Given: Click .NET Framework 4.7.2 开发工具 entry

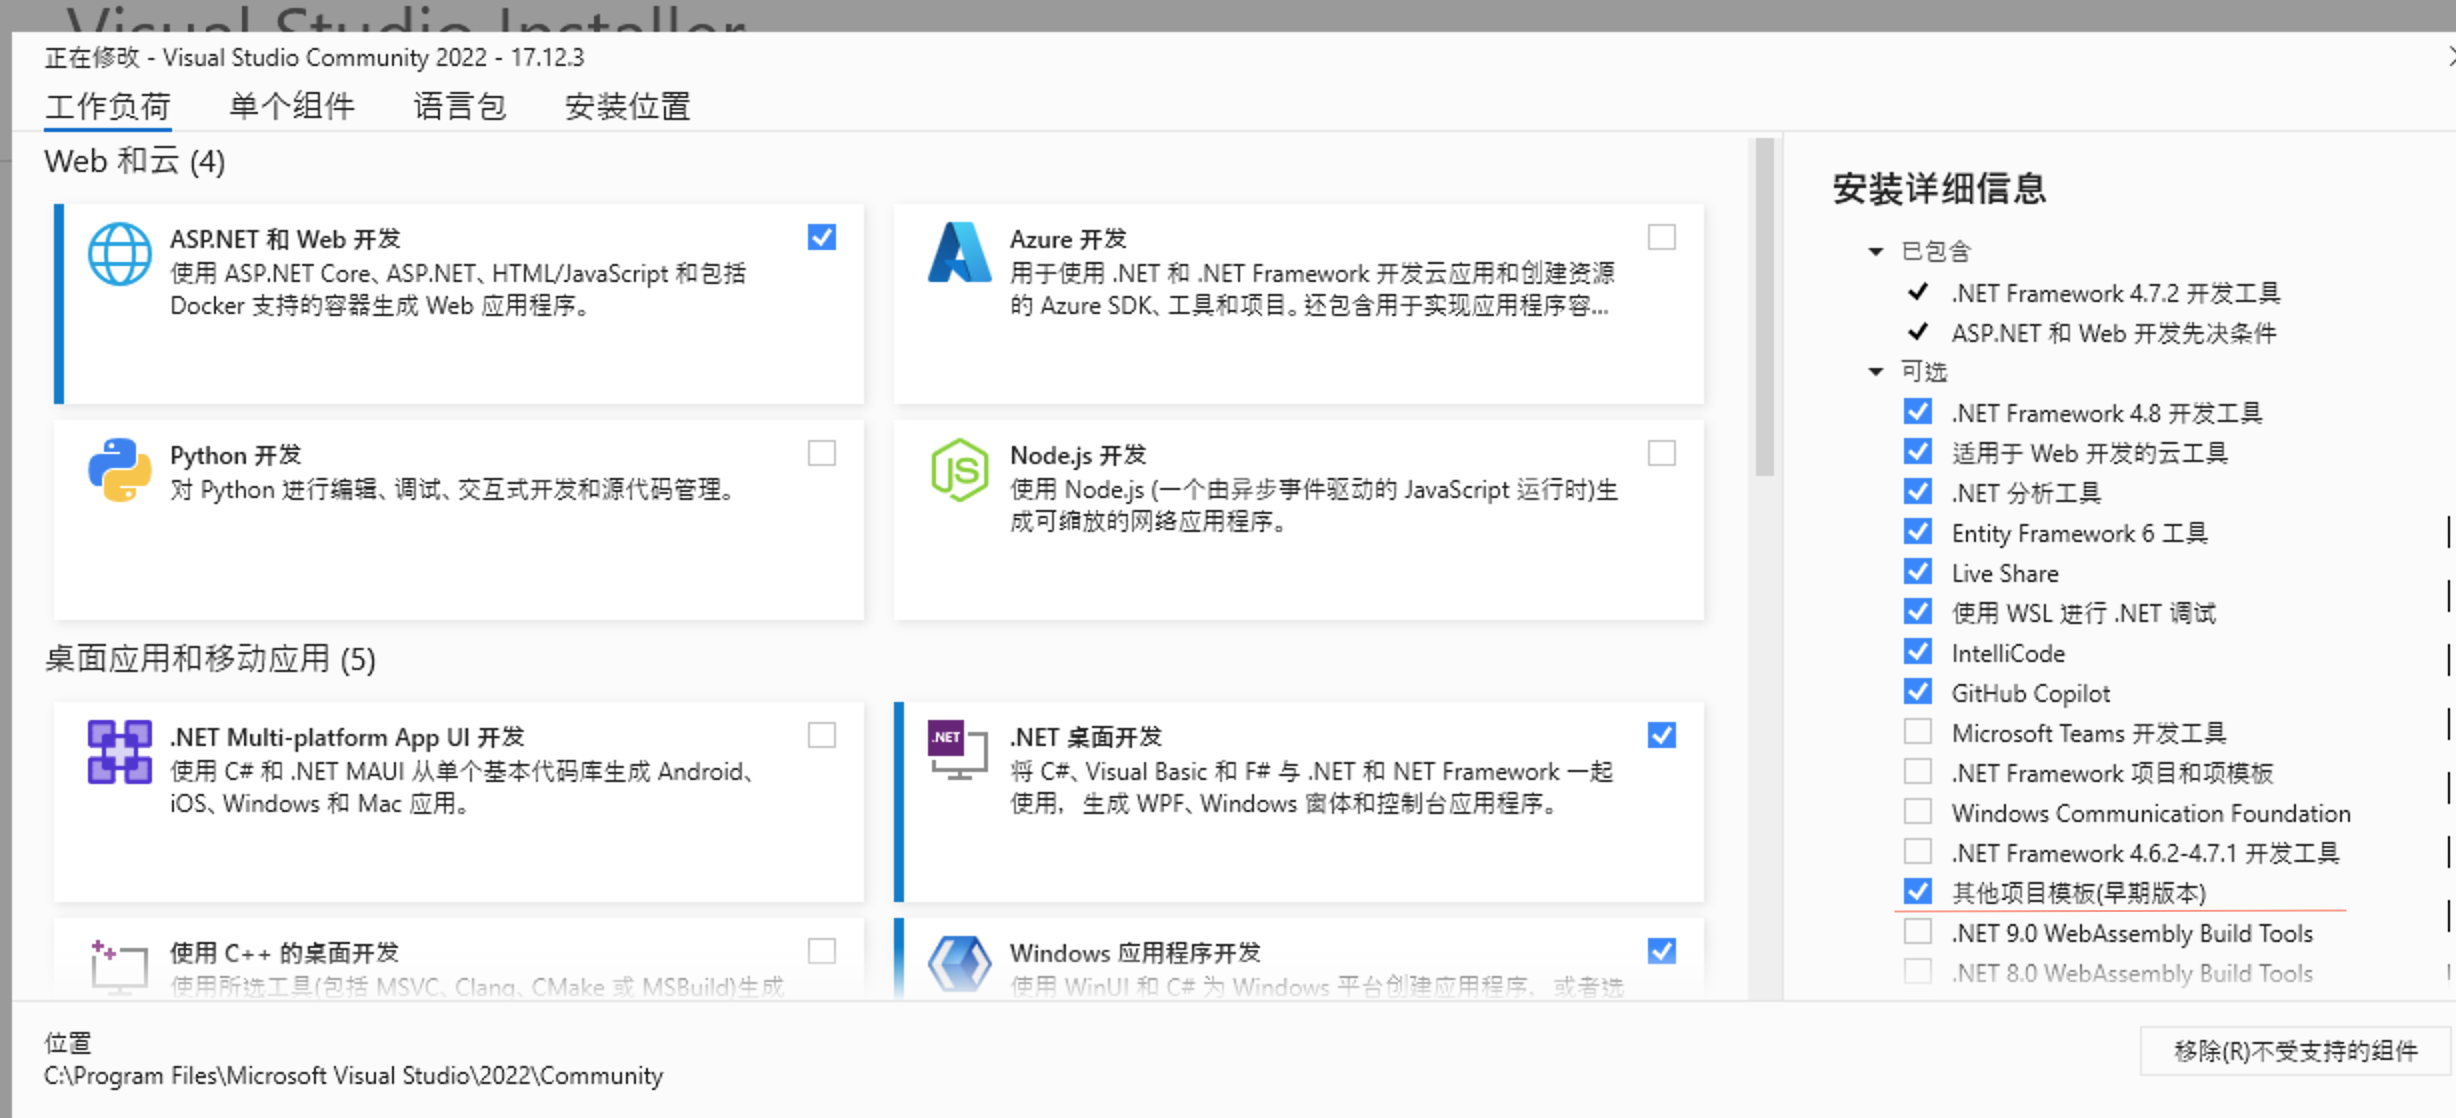Looking at the screenshot, I should point(2115,293).
